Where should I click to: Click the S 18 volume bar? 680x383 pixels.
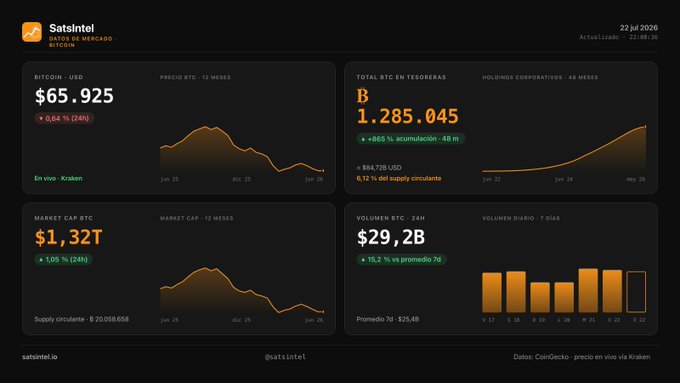[x=516, y=292]
